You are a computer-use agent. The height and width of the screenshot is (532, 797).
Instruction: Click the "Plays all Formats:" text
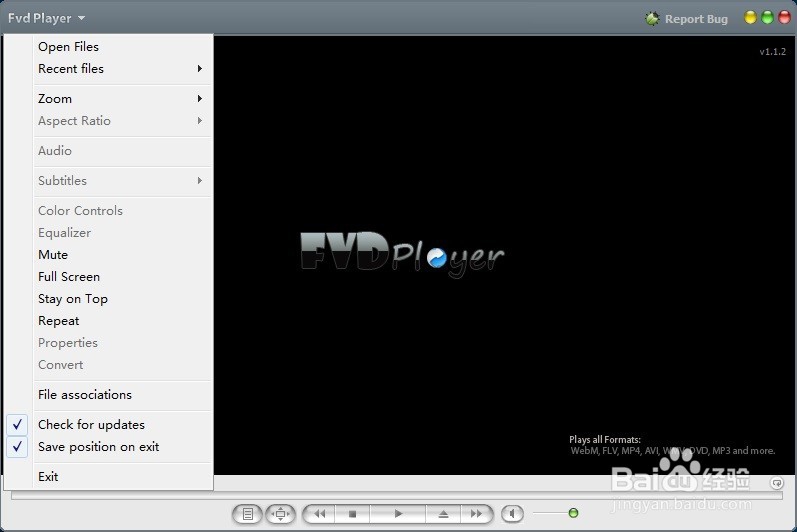[604, 440]
